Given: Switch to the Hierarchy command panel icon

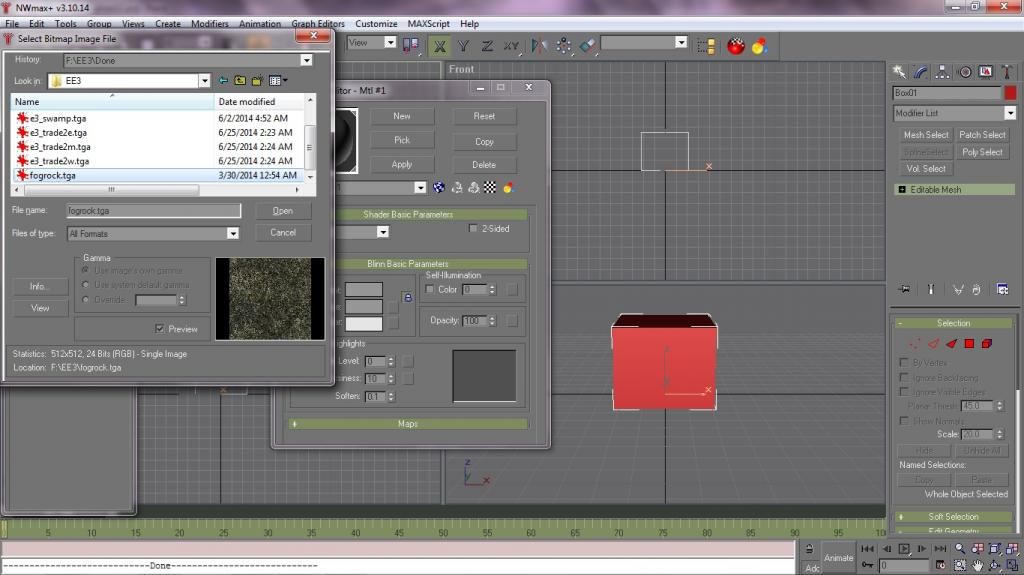Looking at the screenshot, I should coord(943,72).
